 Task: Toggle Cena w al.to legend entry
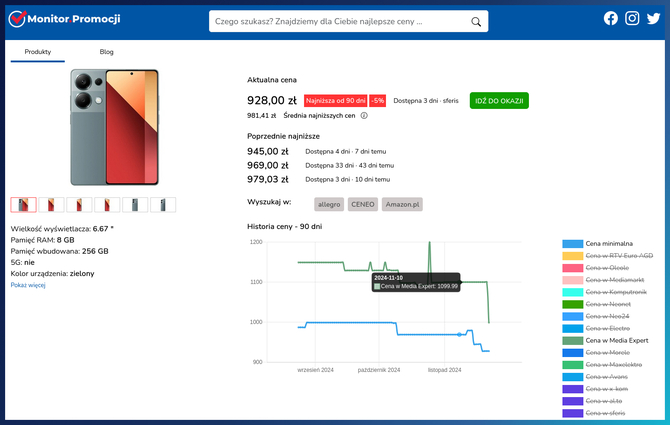coord(592,401)
